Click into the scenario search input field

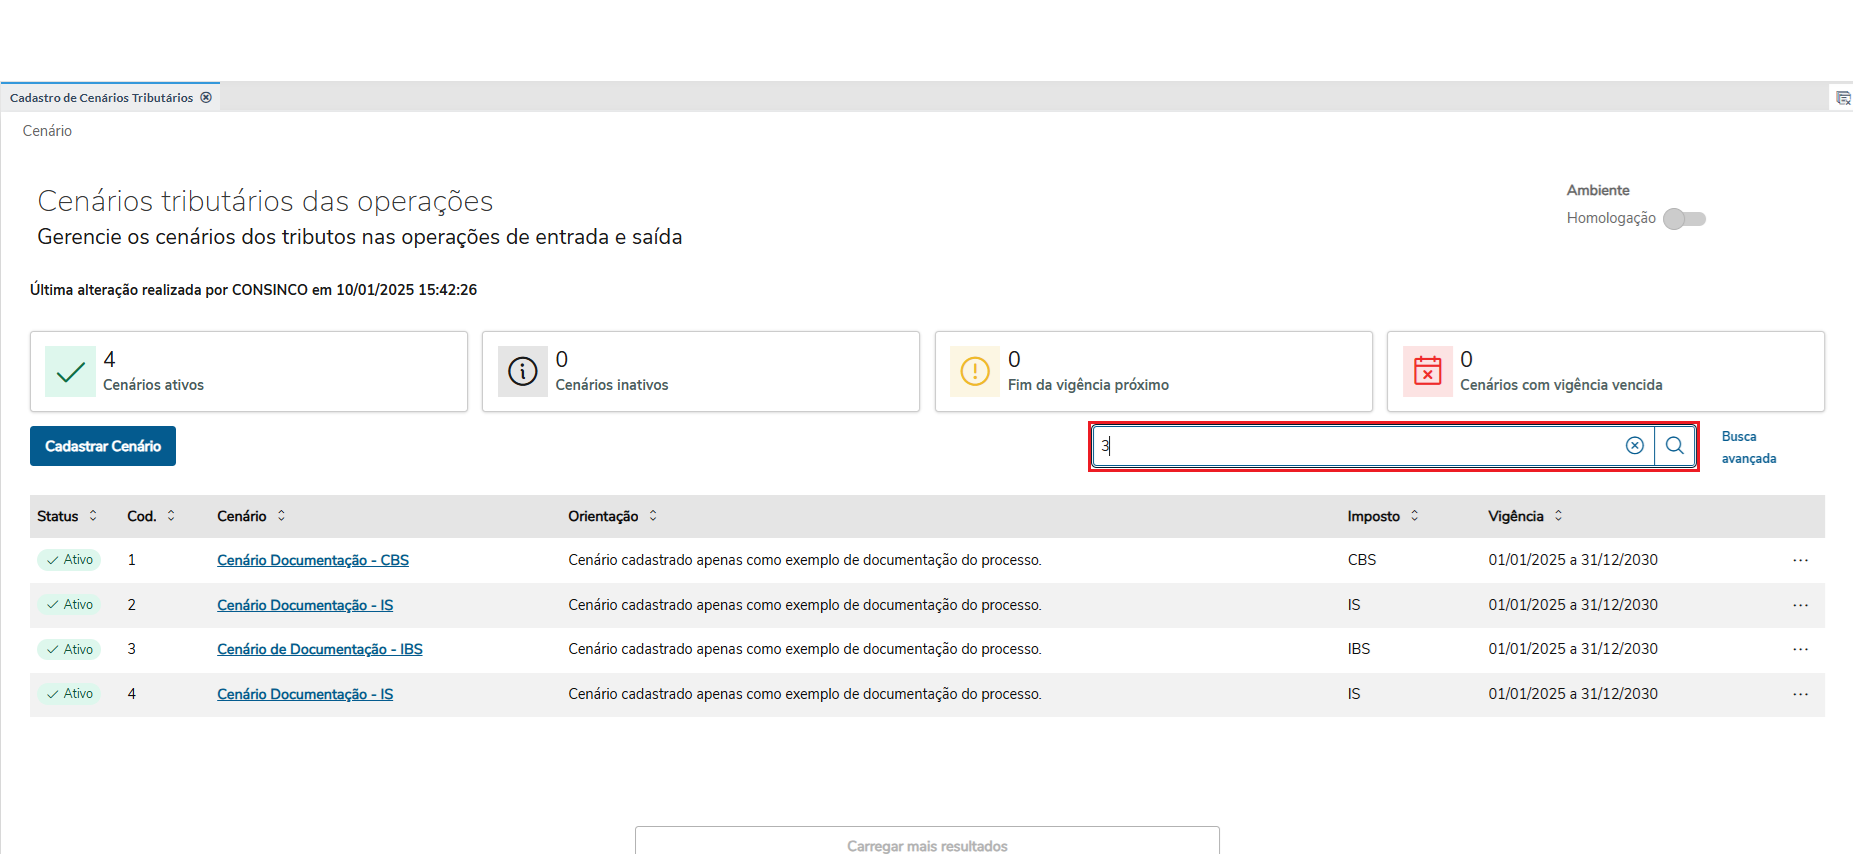[1360, 446]
